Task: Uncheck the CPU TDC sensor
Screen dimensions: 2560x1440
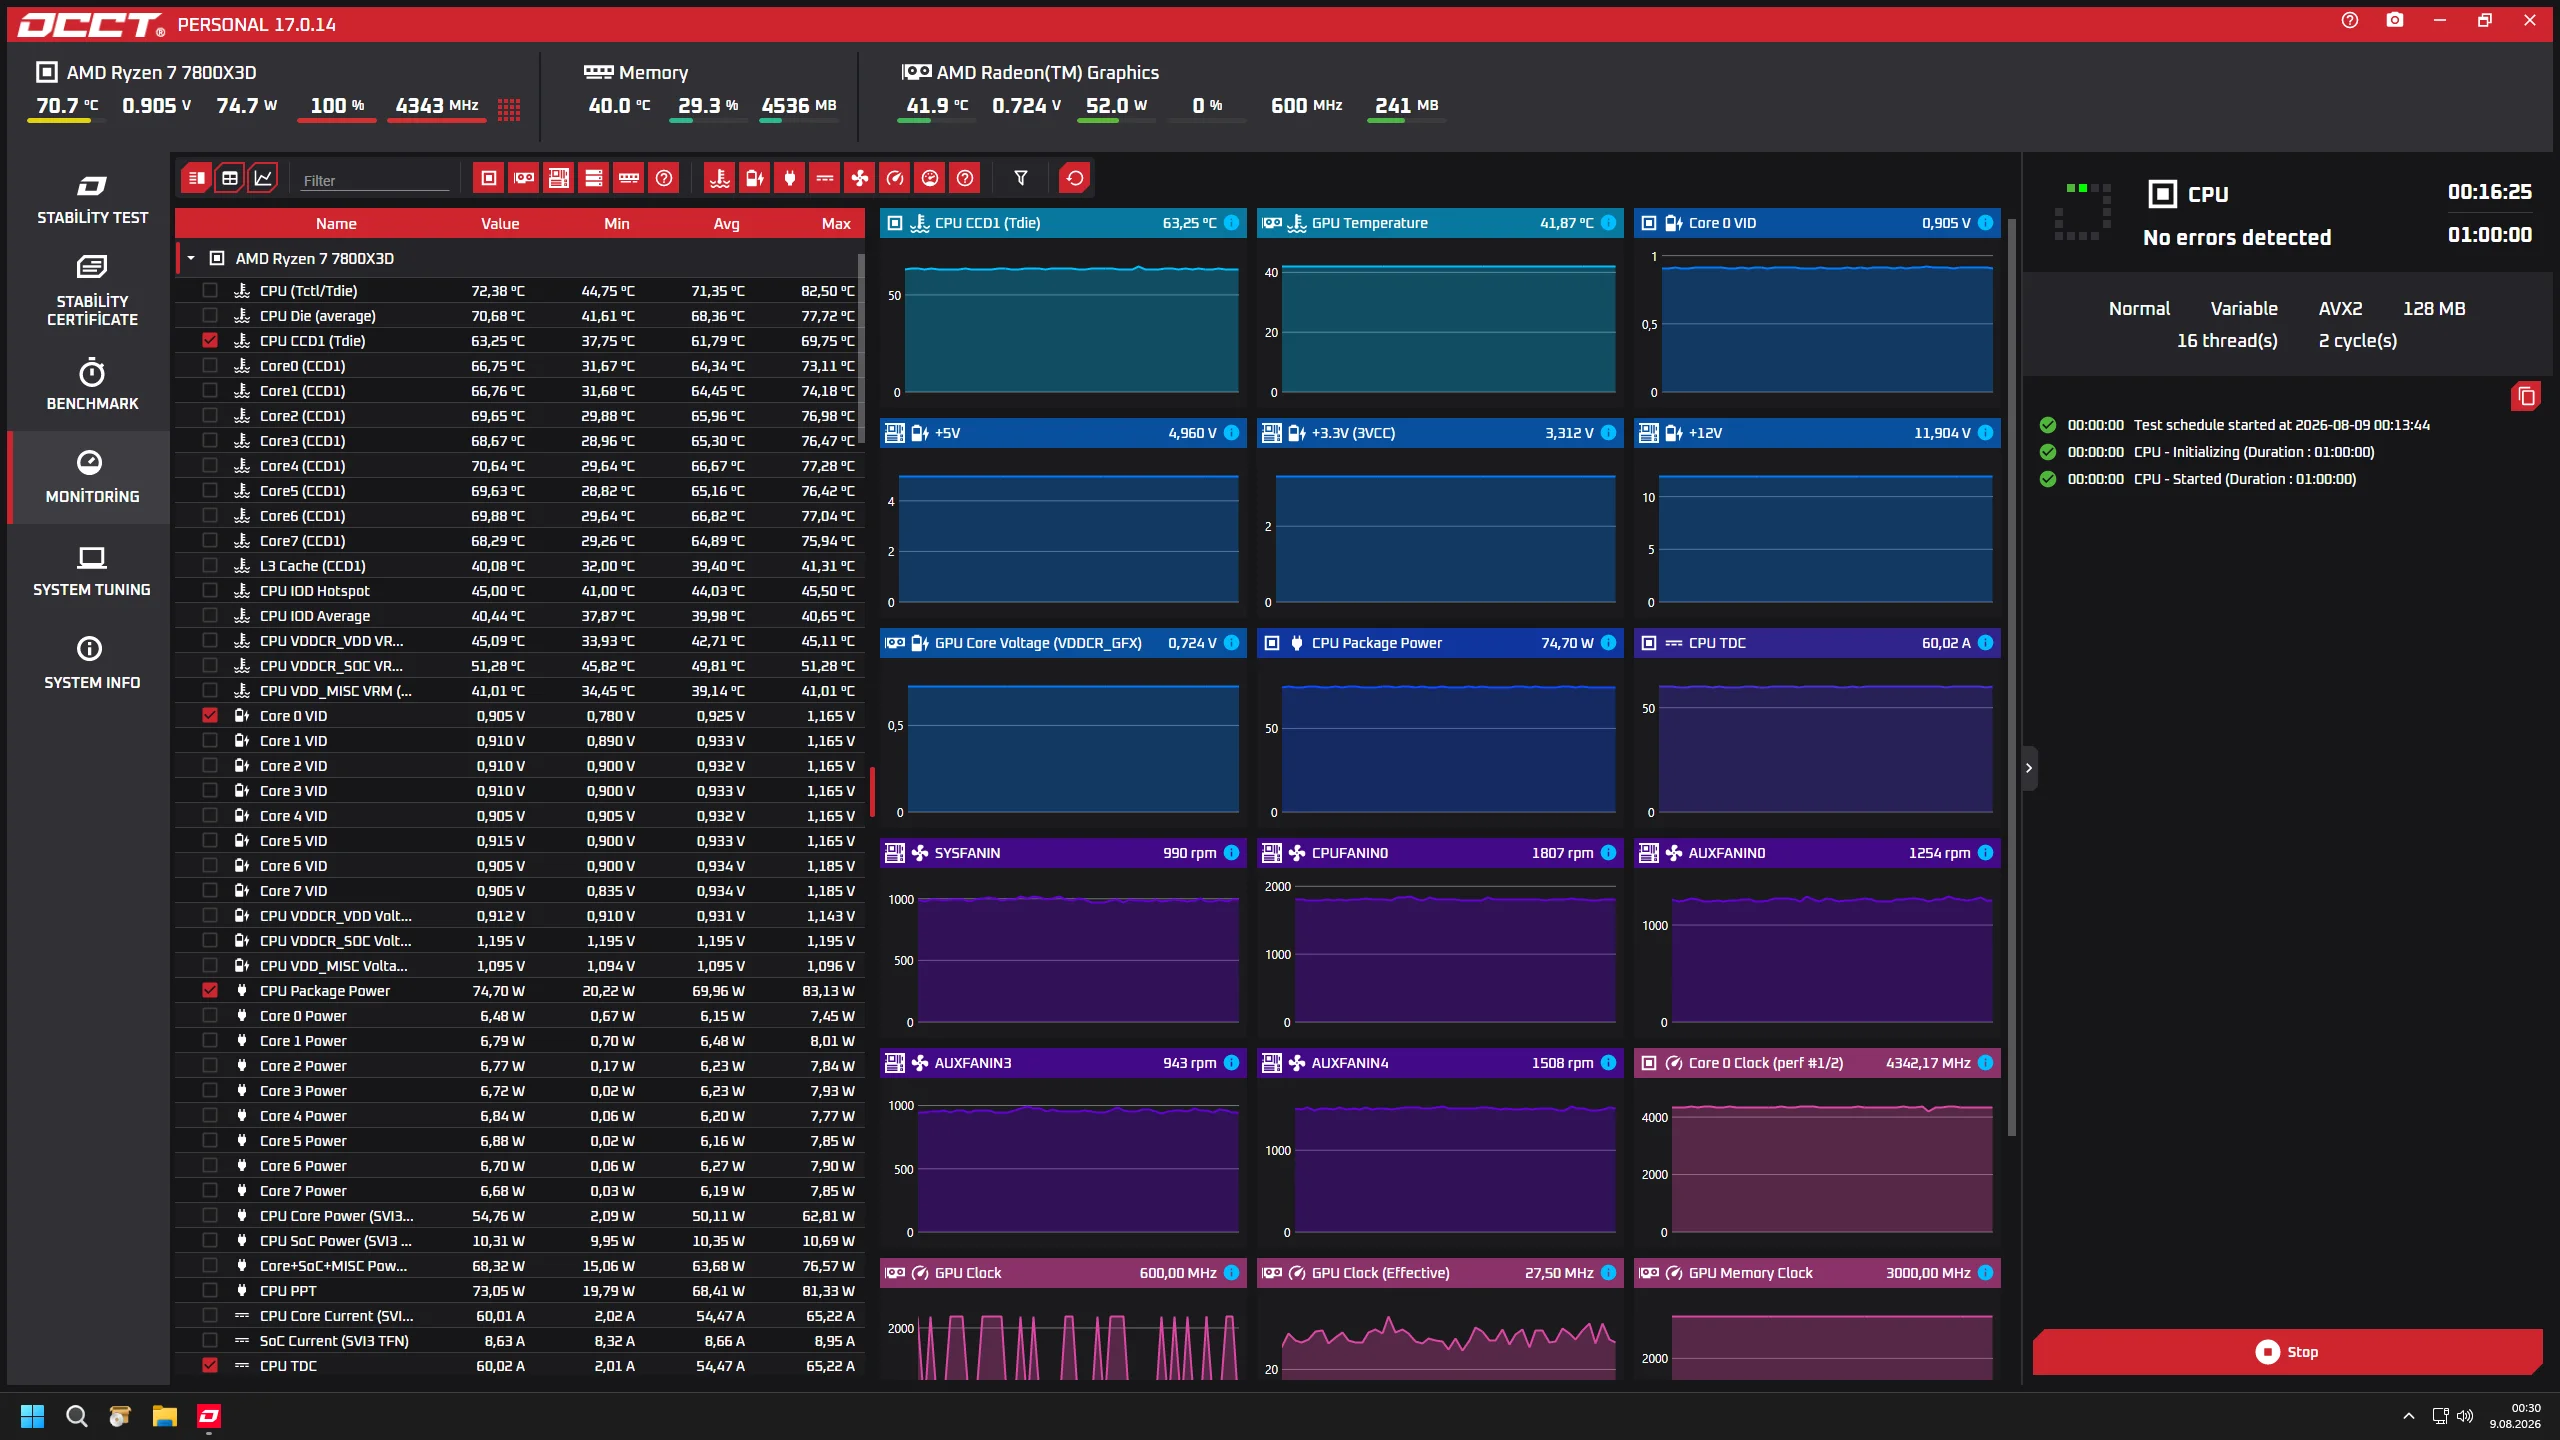Action: 210,1366
